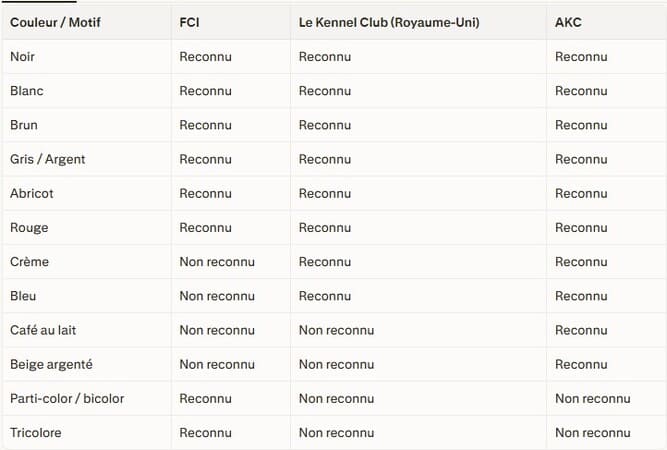Select the "Gris / Argent" cell

coord(48,159)
